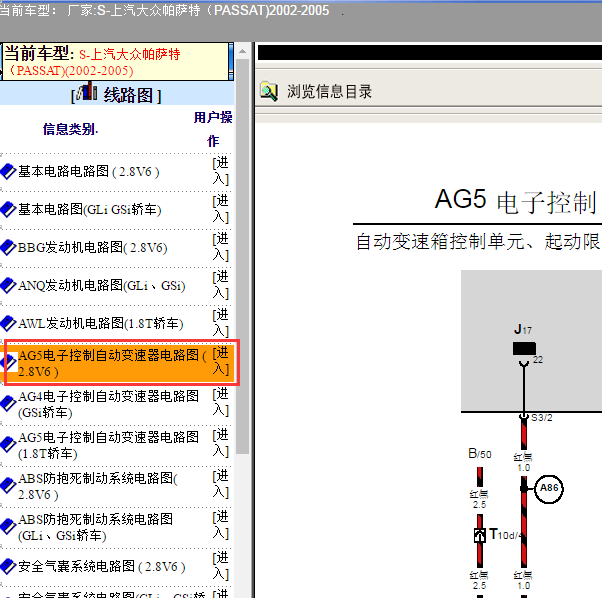602x598 pixels.
Task: Click the B/50 terminal label in diagram
Action: (x=480, y=454)
